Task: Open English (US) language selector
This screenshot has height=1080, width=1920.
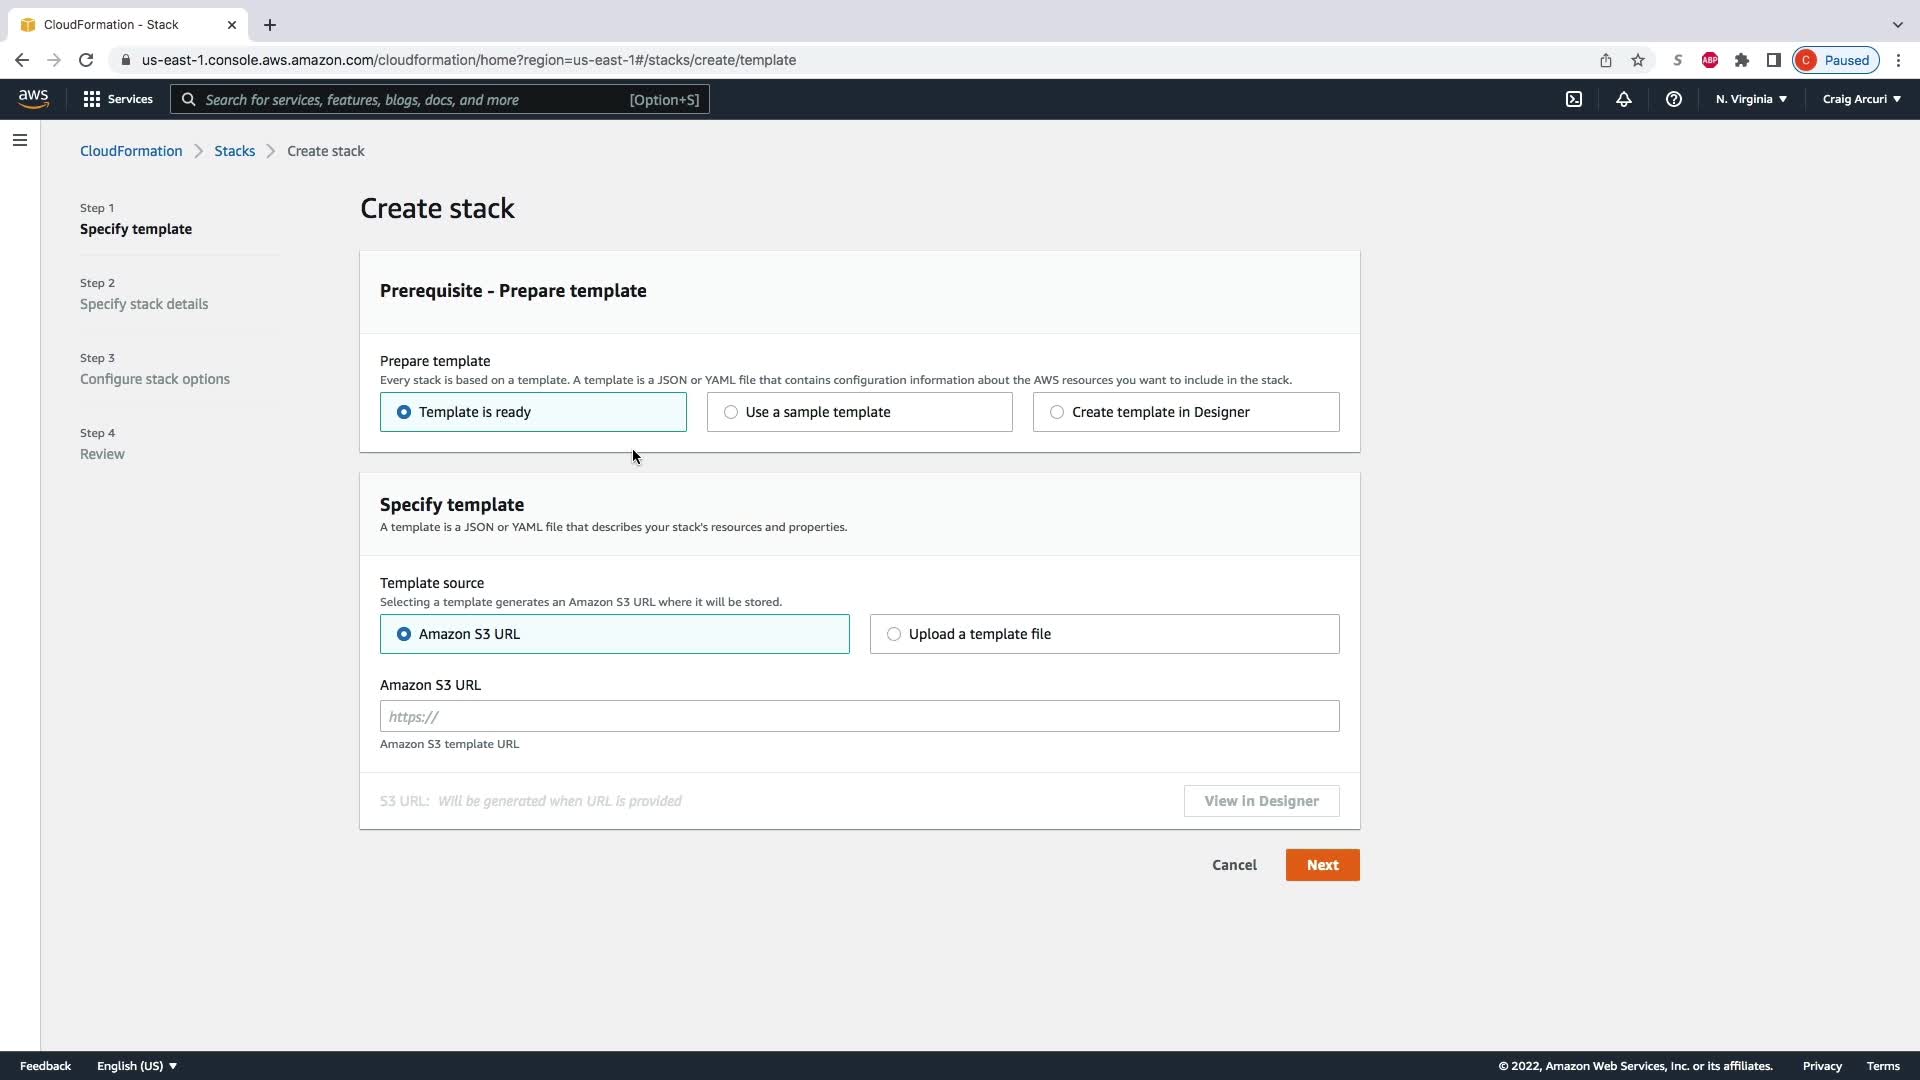Action: [137, 1066]
